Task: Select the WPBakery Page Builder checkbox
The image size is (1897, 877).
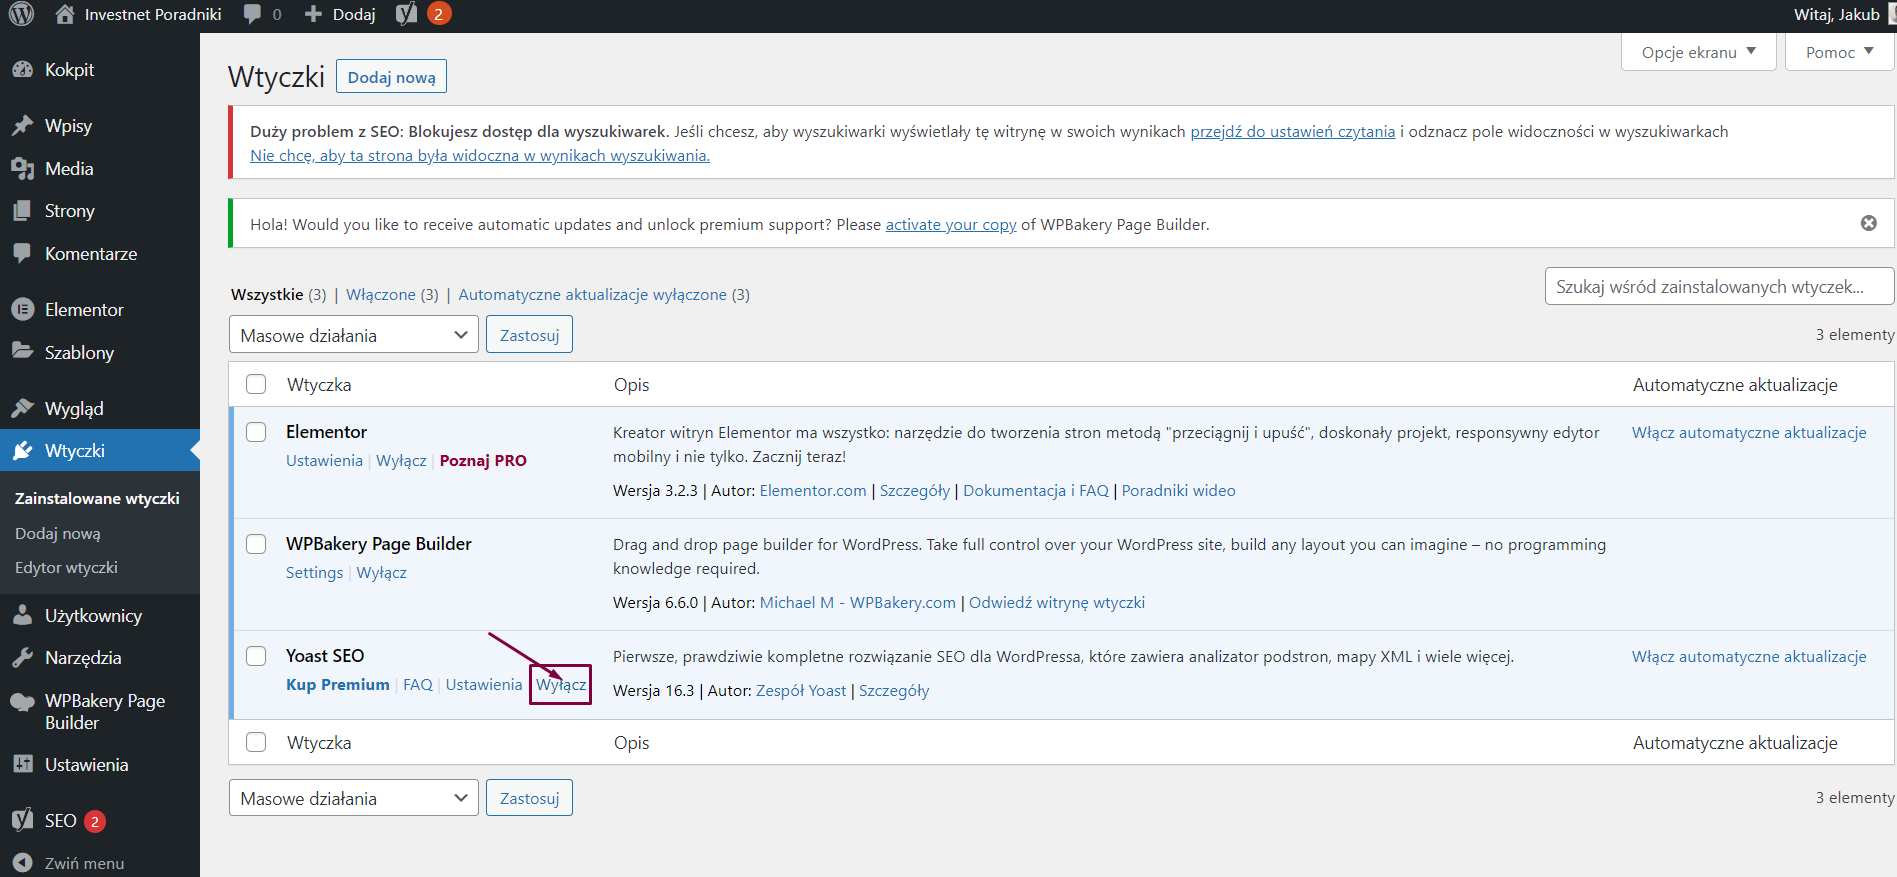Action: [x=257, y=544]
